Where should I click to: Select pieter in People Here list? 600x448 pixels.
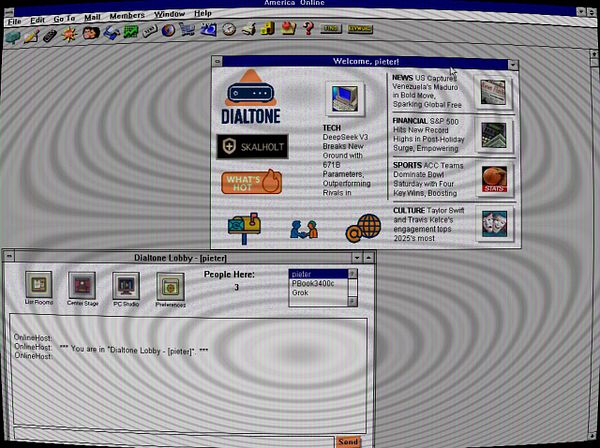coord(318,274)
